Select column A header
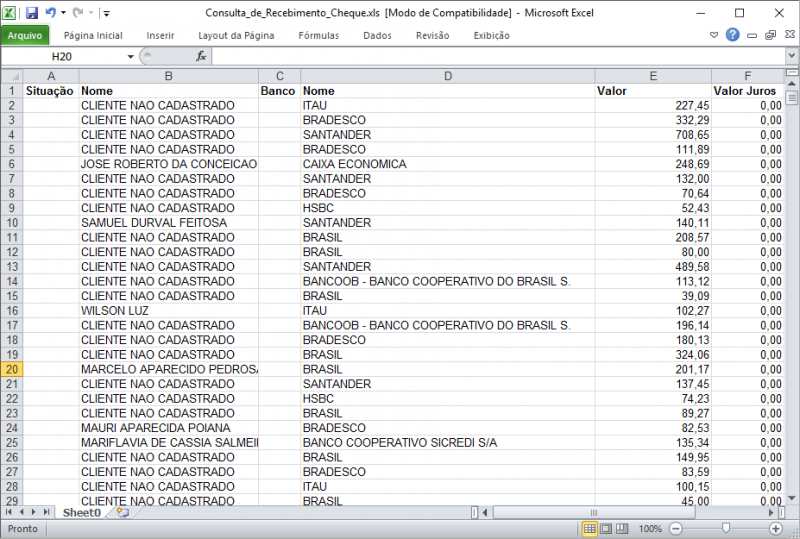 (x=51, y=76)
